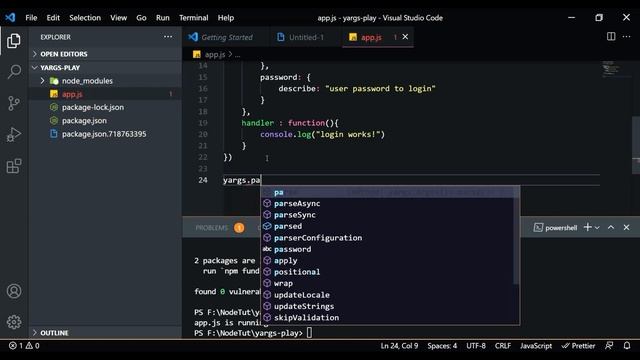Open the Selection menu
The width and height of the screenshot is (640, 360).
(85, 18)
